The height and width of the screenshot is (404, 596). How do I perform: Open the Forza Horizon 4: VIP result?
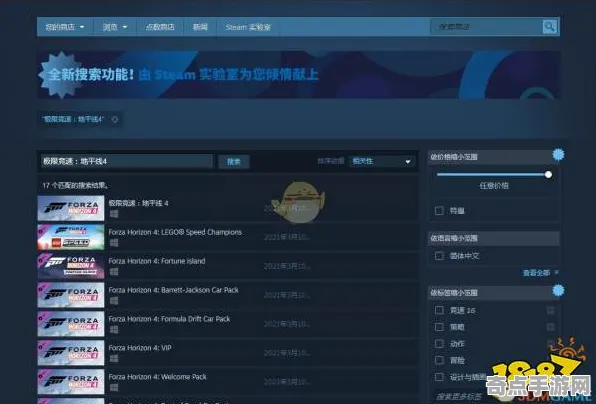pyautogui.click(x=227, y=353)
